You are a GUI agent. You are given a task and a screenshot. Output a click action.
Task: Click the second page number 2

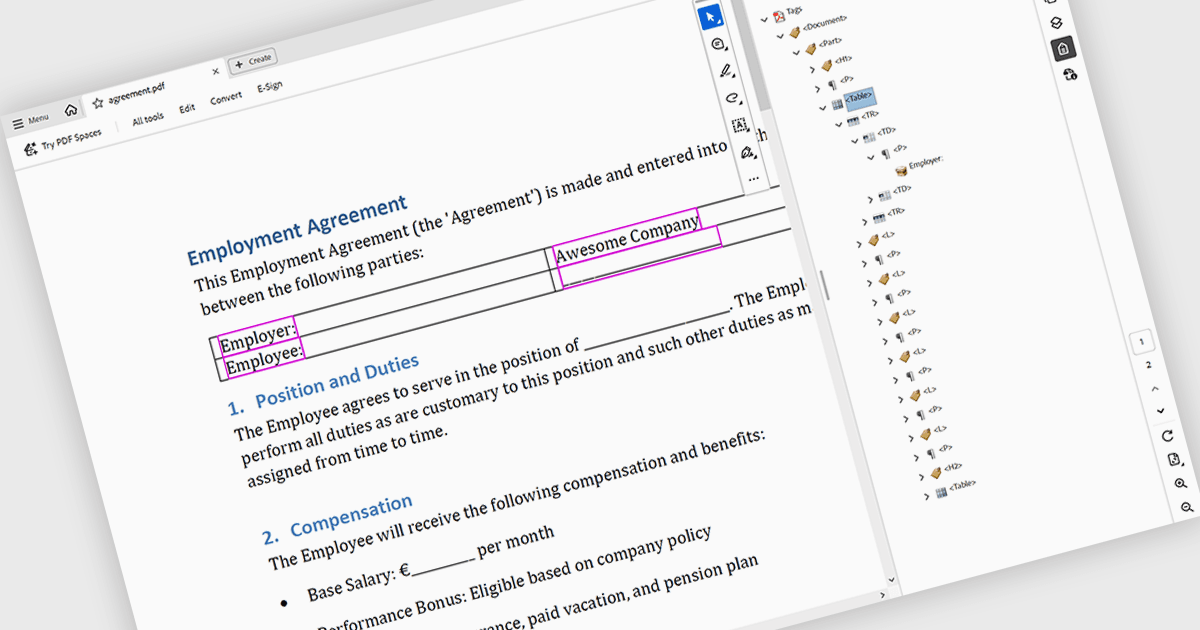pyautogui.click(x=1148, y=365)
